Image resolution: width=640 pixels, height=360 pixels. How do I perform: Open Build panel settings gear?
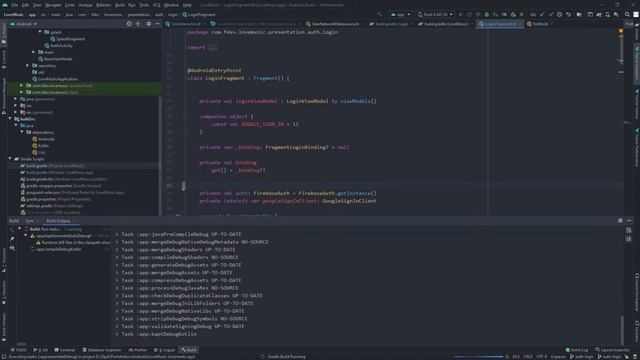pos(620,220)
